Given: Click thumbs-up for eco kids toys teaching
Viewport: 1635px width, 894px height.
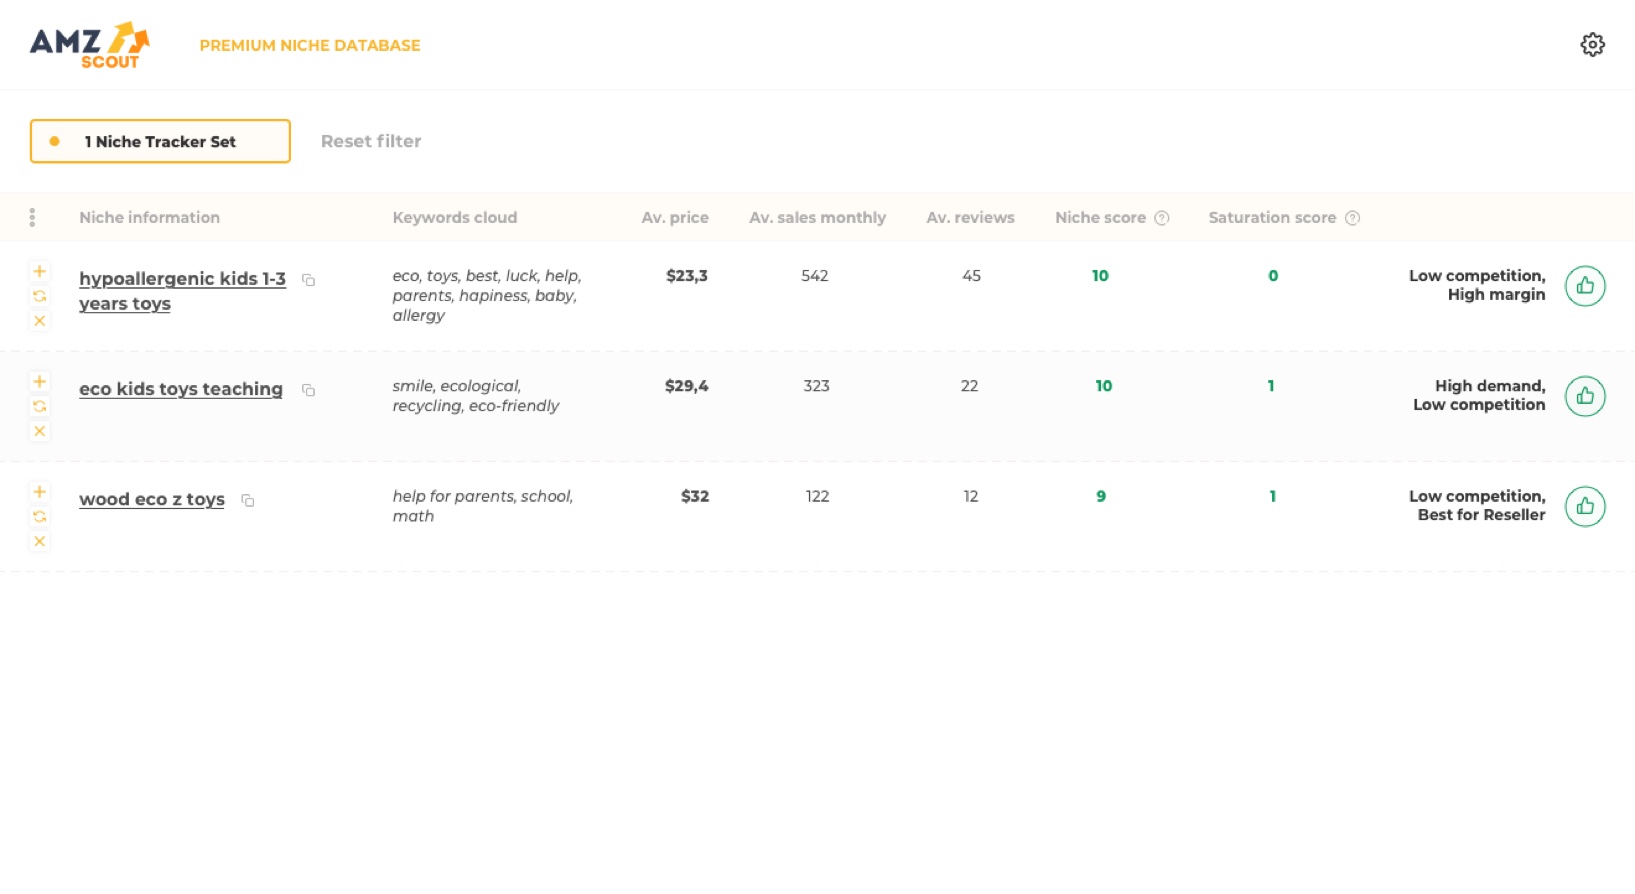Looking at the screenshot, I should tap(1585, 396).
